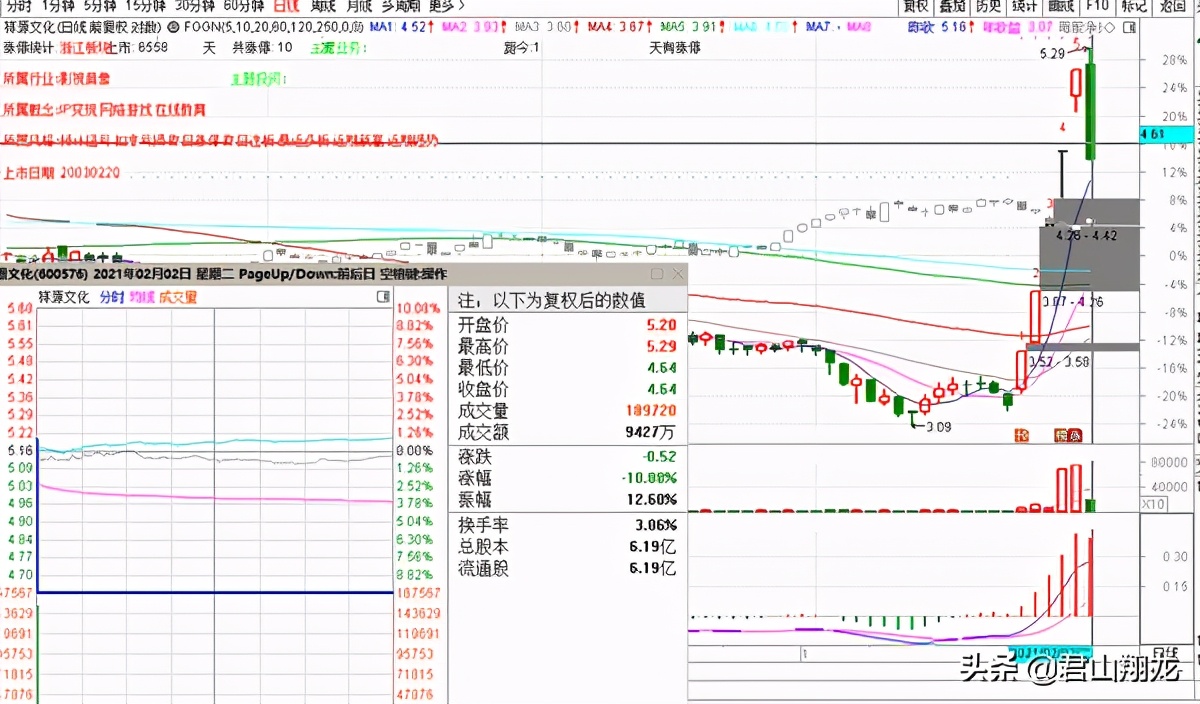Image resolution: width=1200 pixels, height=704 pixels.
Task: Click the 天阁涨停 label
Action: pyautogui.click(x=675, y=47)
